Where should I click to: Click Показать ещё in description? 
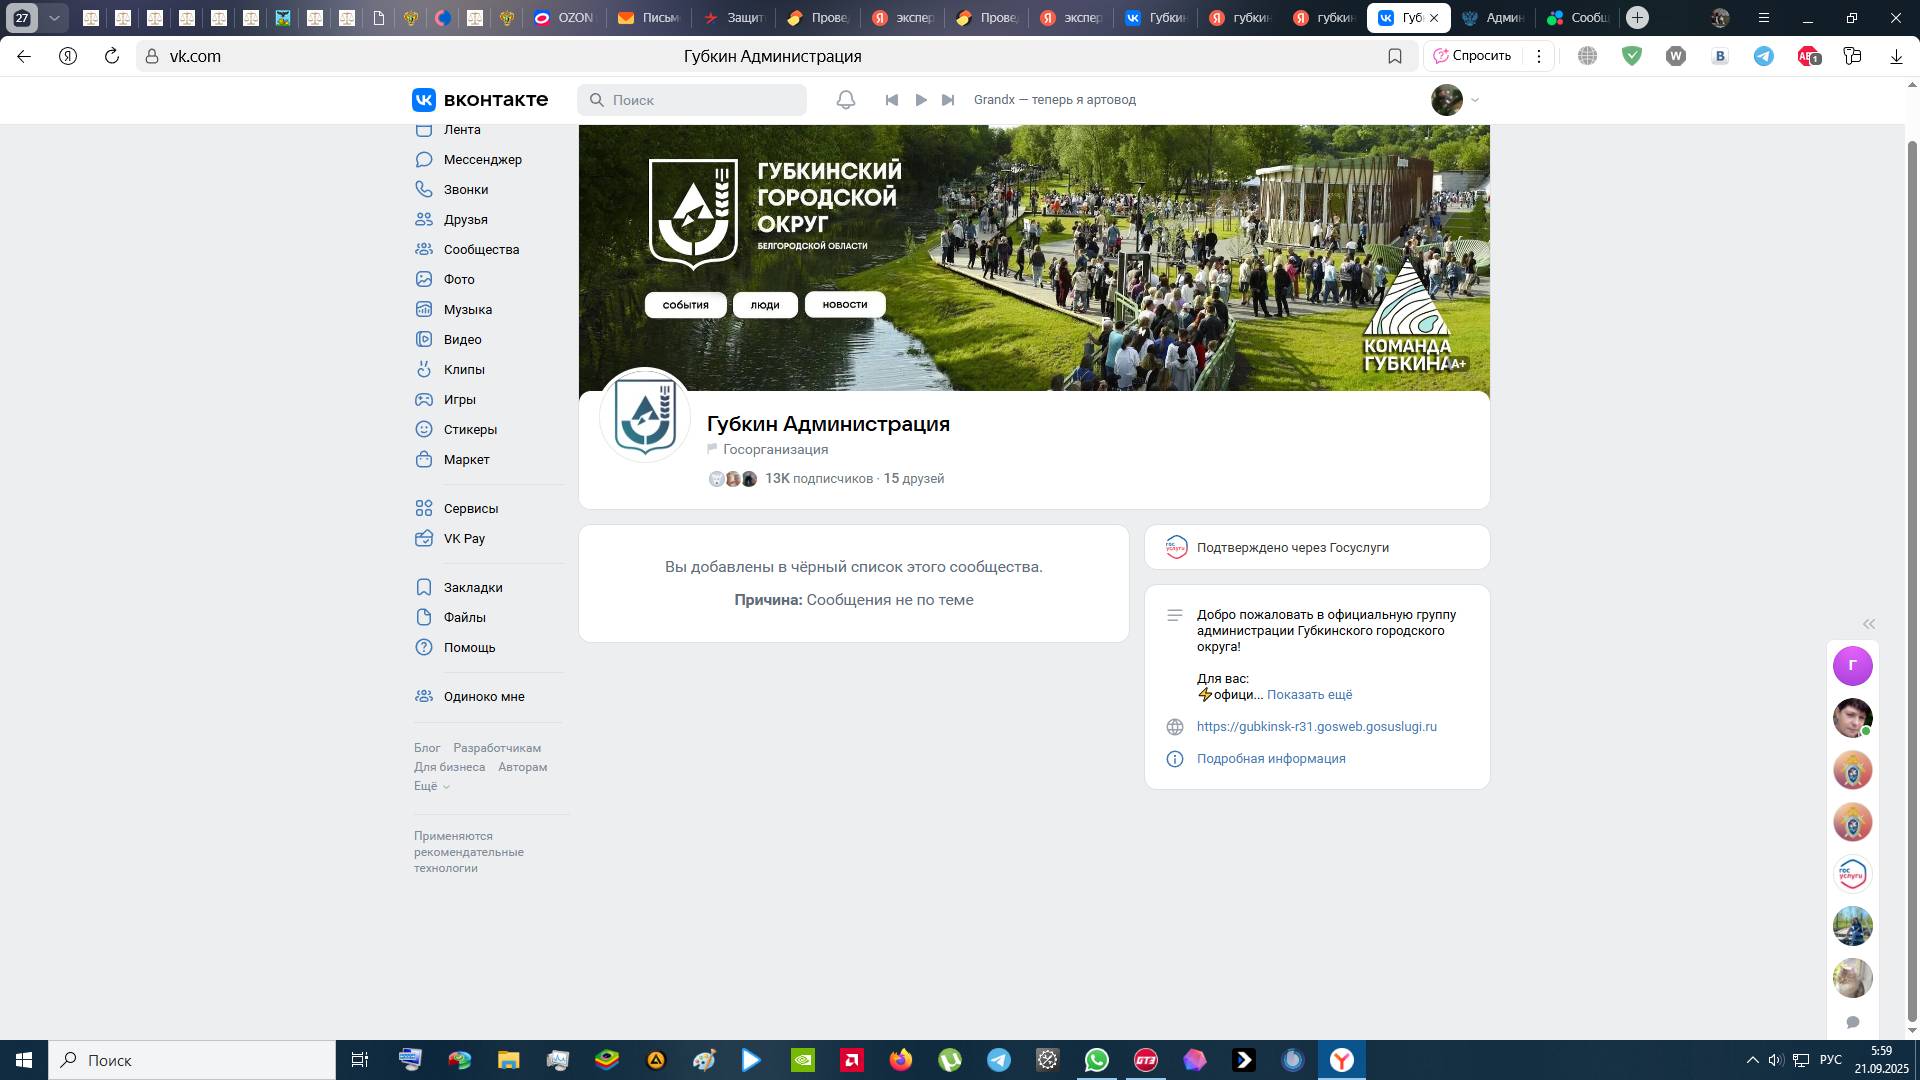click(x=1309, y=695)
